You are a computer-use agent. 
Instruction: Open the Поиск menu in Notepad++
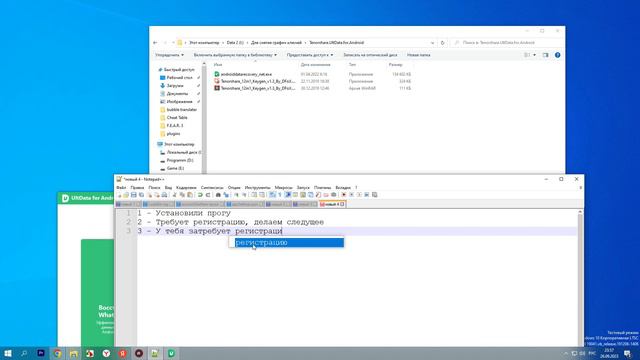click(x=154, y=187)
